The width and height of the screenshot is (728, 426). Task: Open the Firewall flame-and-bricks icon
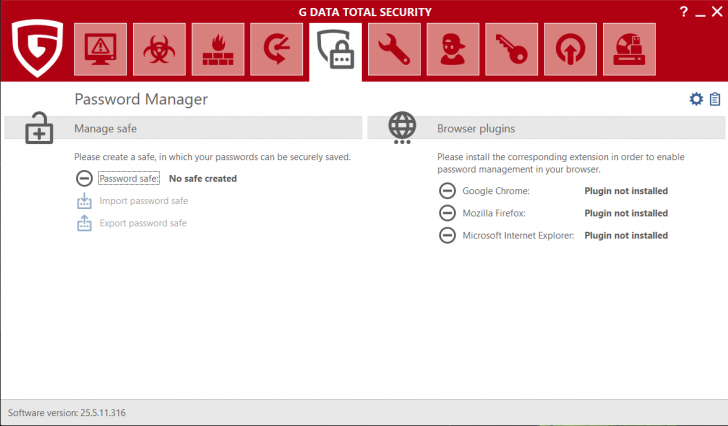(218, 49)
